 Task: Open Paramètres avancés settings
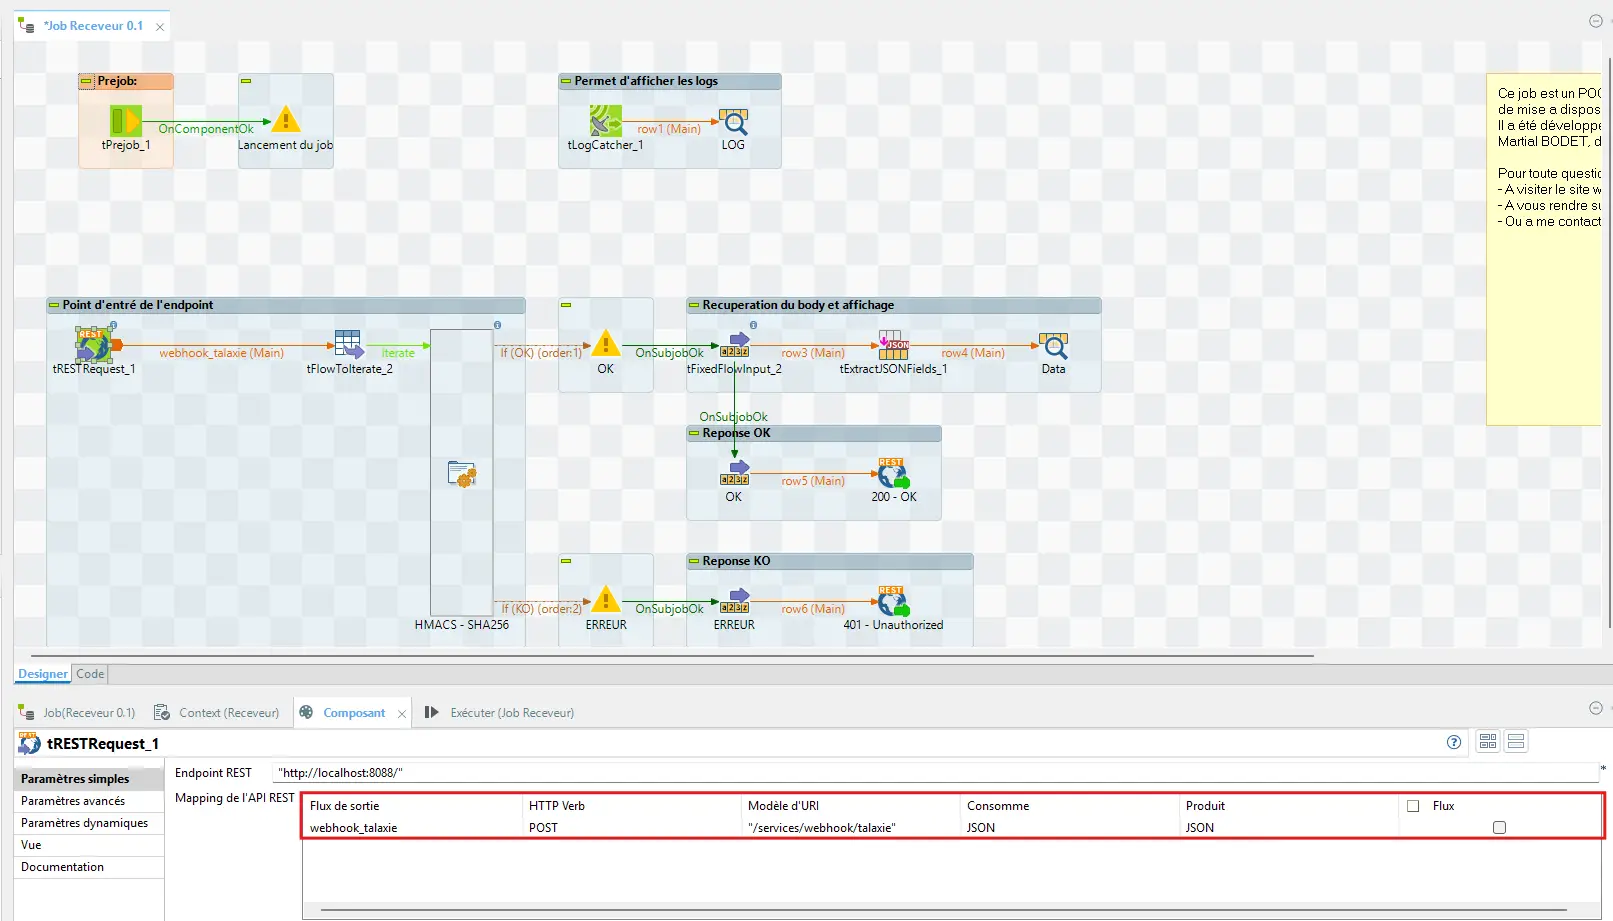tap(72, 800)
